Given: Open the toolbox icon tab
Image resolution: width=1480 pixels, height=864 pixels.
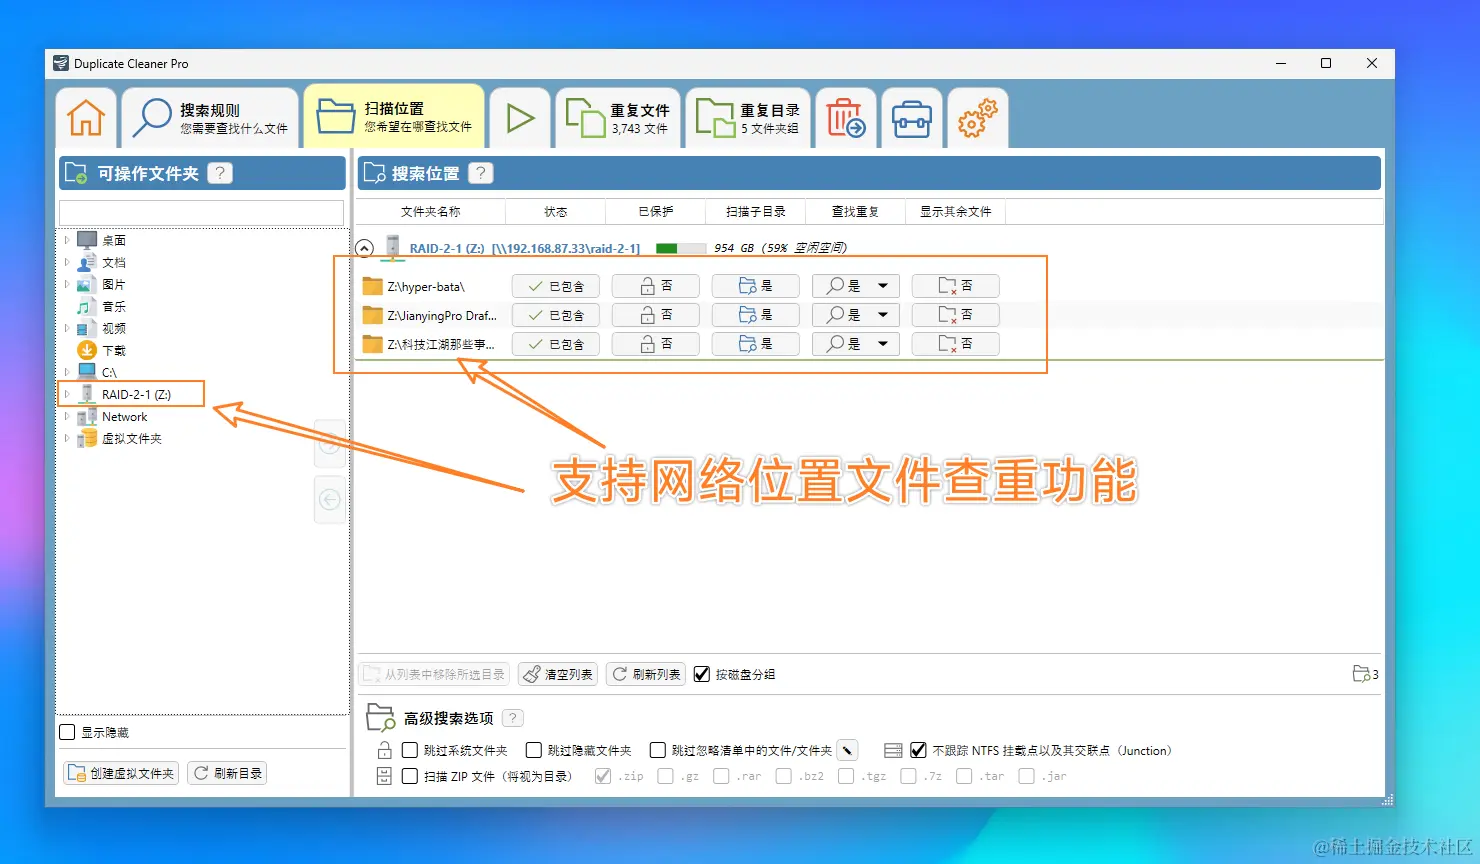Looking at the screenshot, I should (x=912, y=118).
